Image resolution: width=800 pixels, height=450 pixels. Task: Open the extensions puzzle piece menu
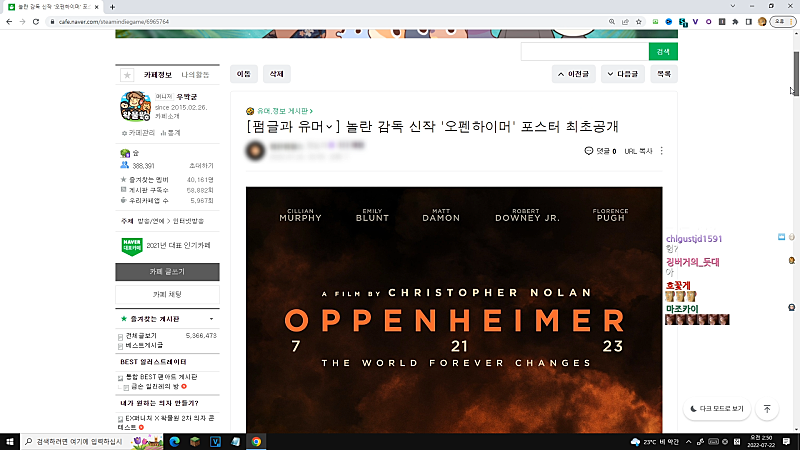coord(735,22)
